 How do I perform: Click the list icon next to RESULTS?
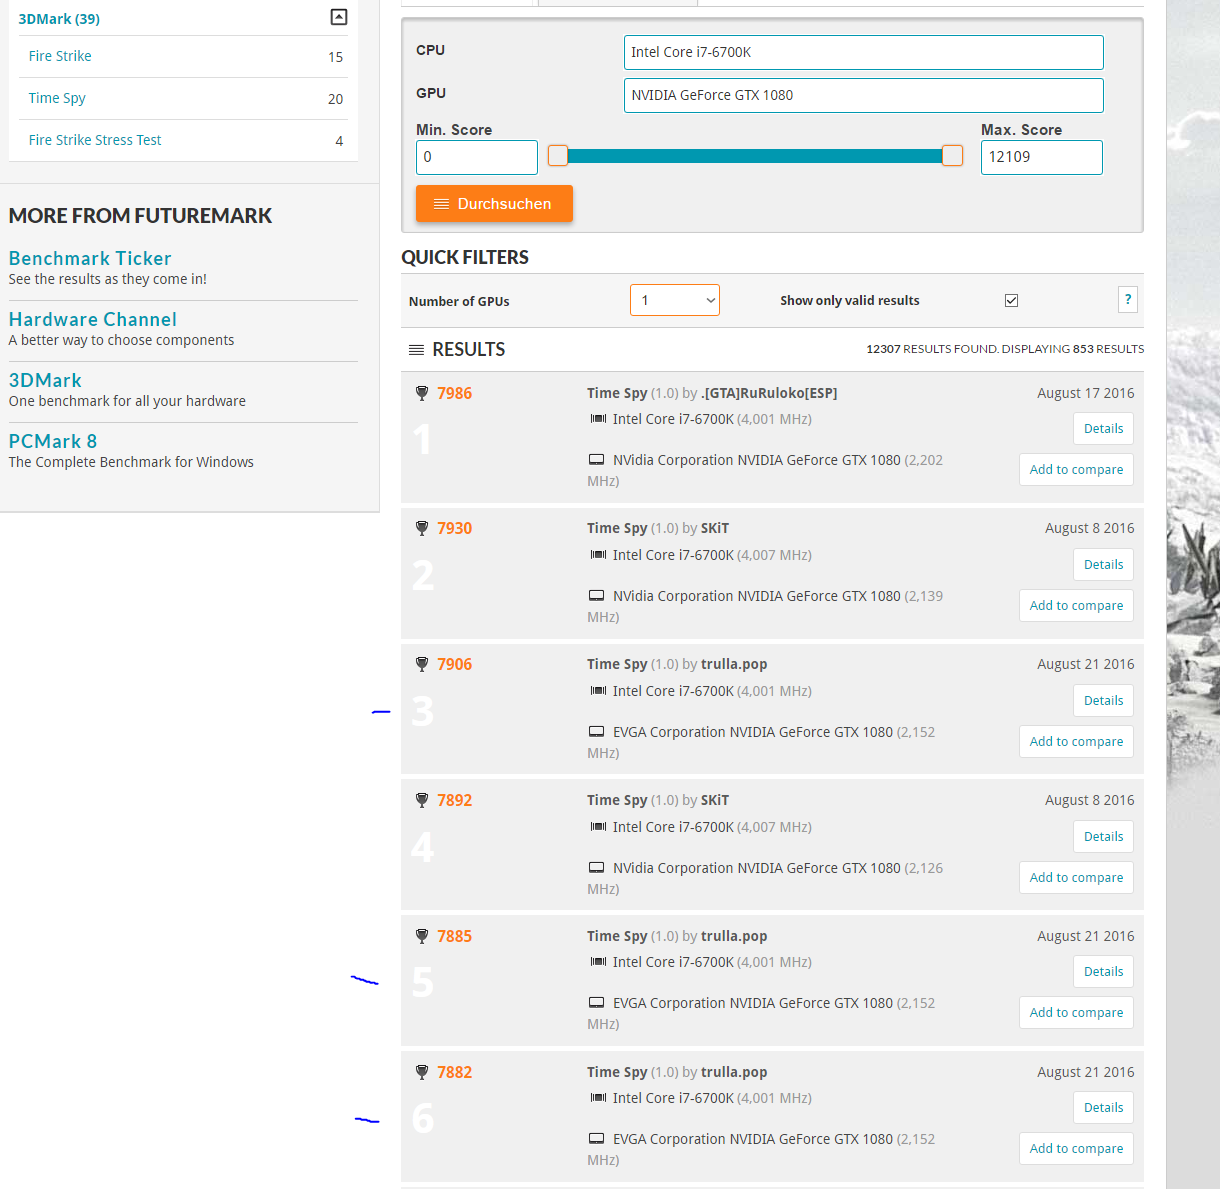tap(416, 349)
